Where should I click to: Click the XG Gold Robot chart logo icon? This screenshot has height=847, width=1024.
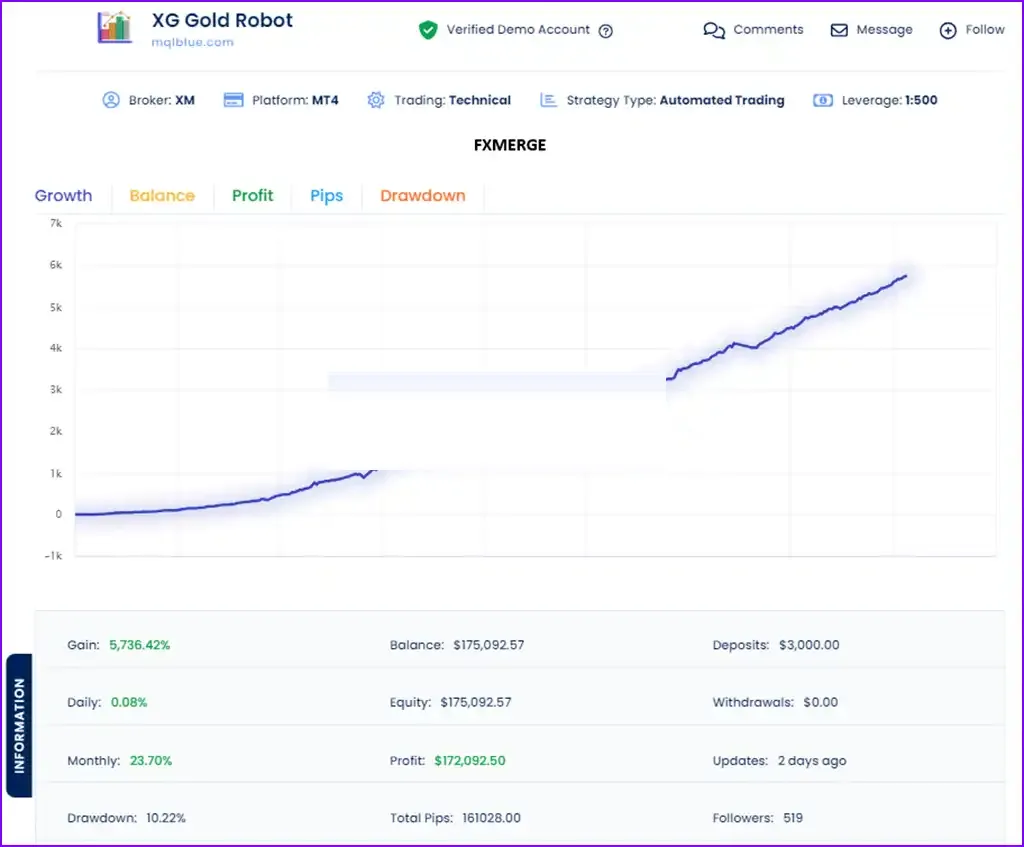[115, 28]
